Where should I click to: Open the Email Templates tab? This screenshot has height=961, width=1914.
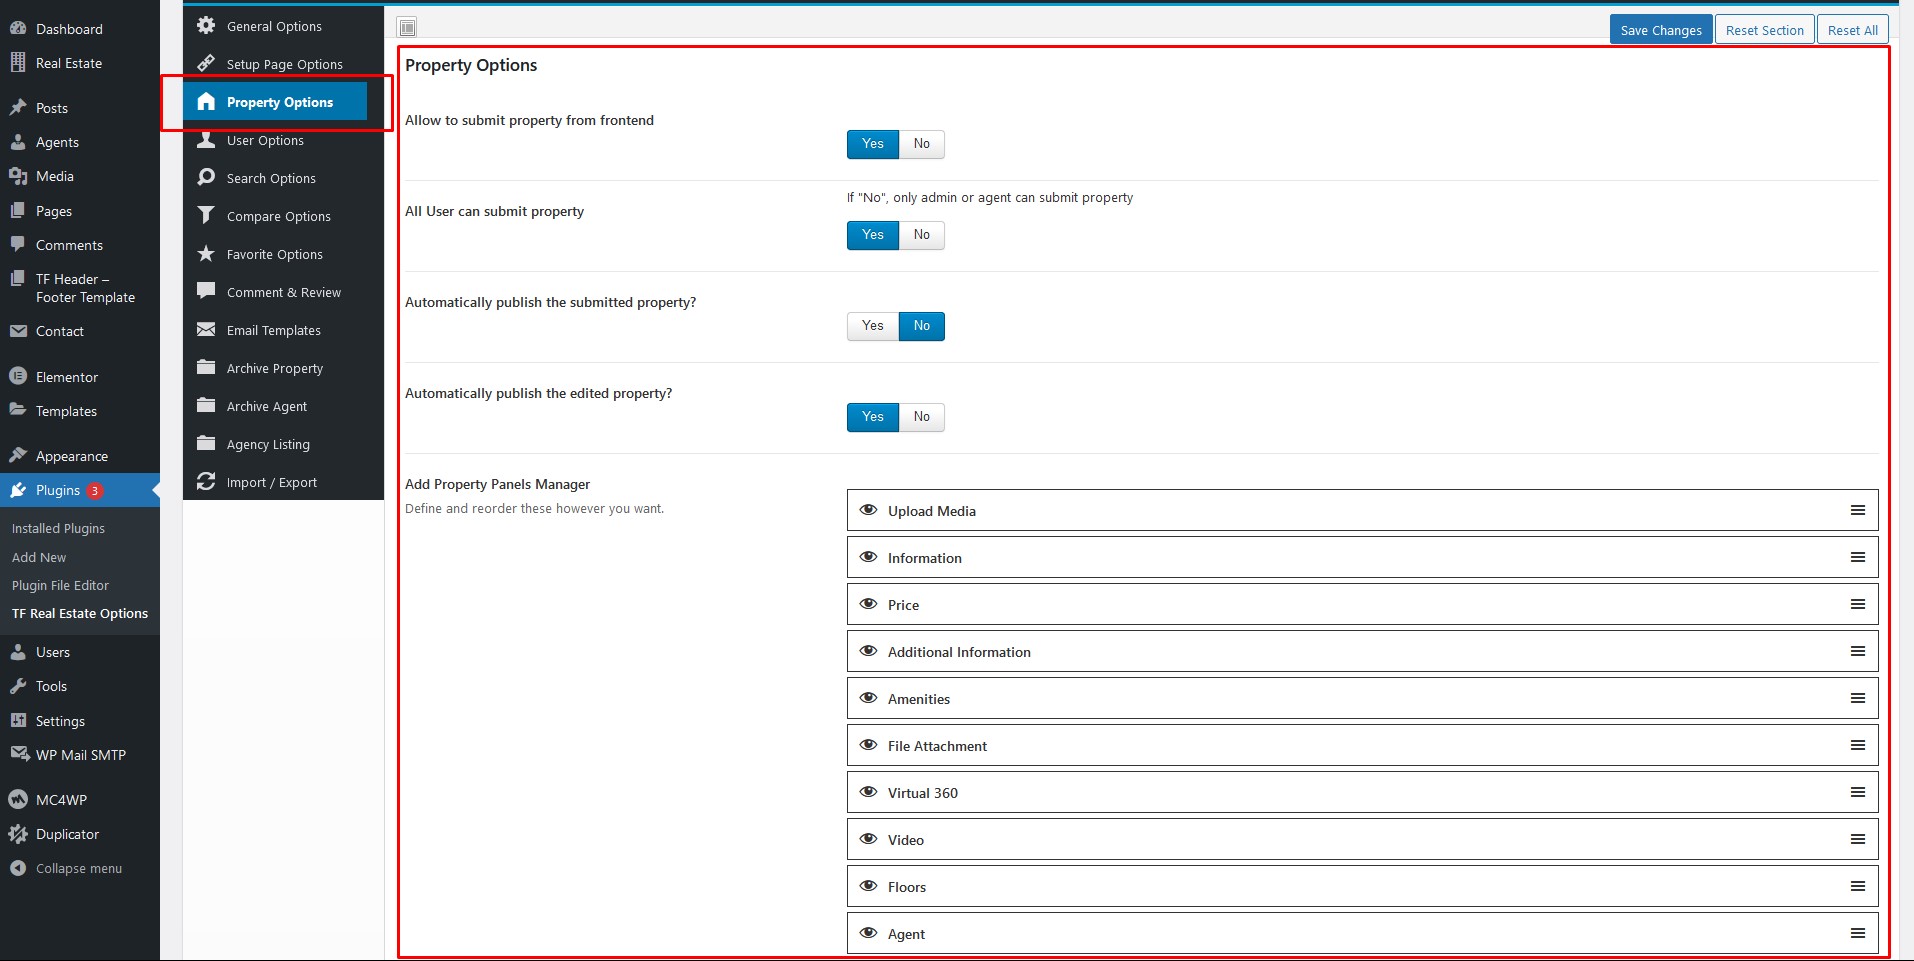[283, 330]
